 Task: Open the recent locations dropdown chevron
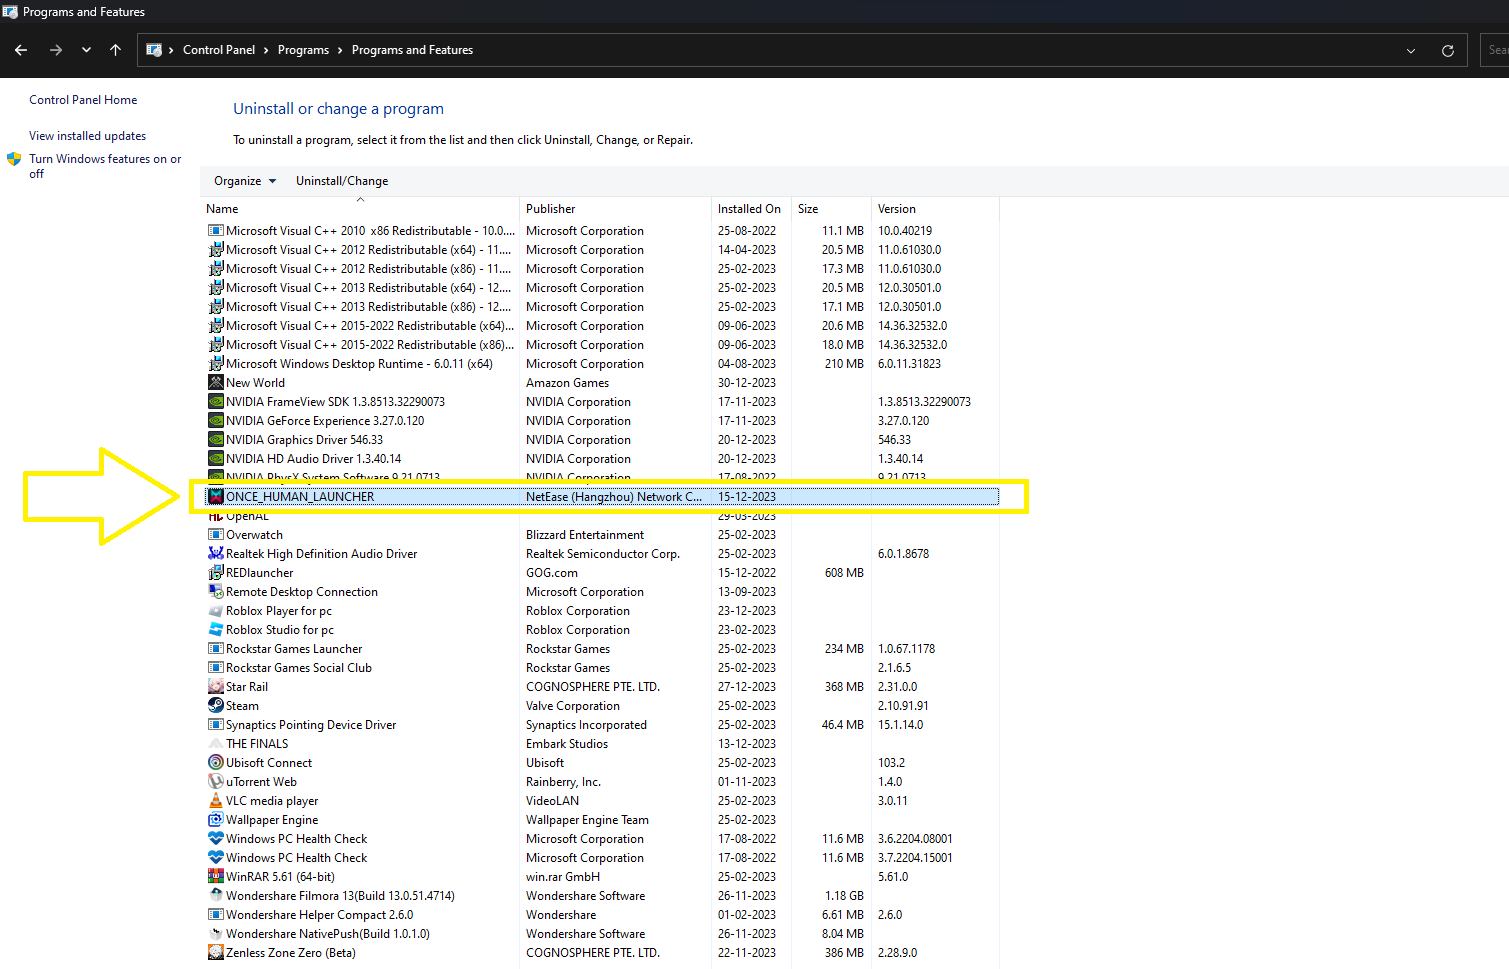[x=87, y=50]
